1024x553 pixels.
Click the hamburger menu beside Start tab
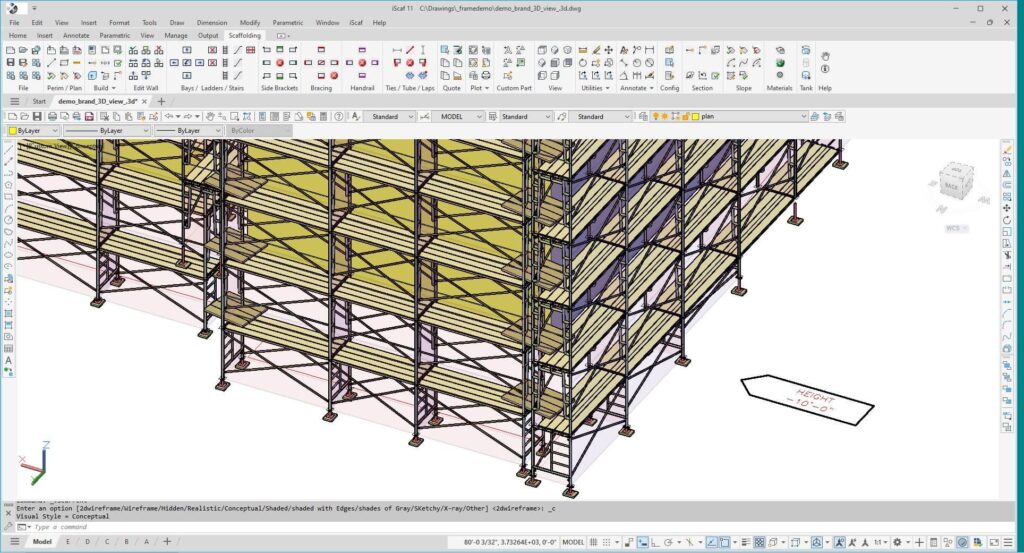pos(14,101)
